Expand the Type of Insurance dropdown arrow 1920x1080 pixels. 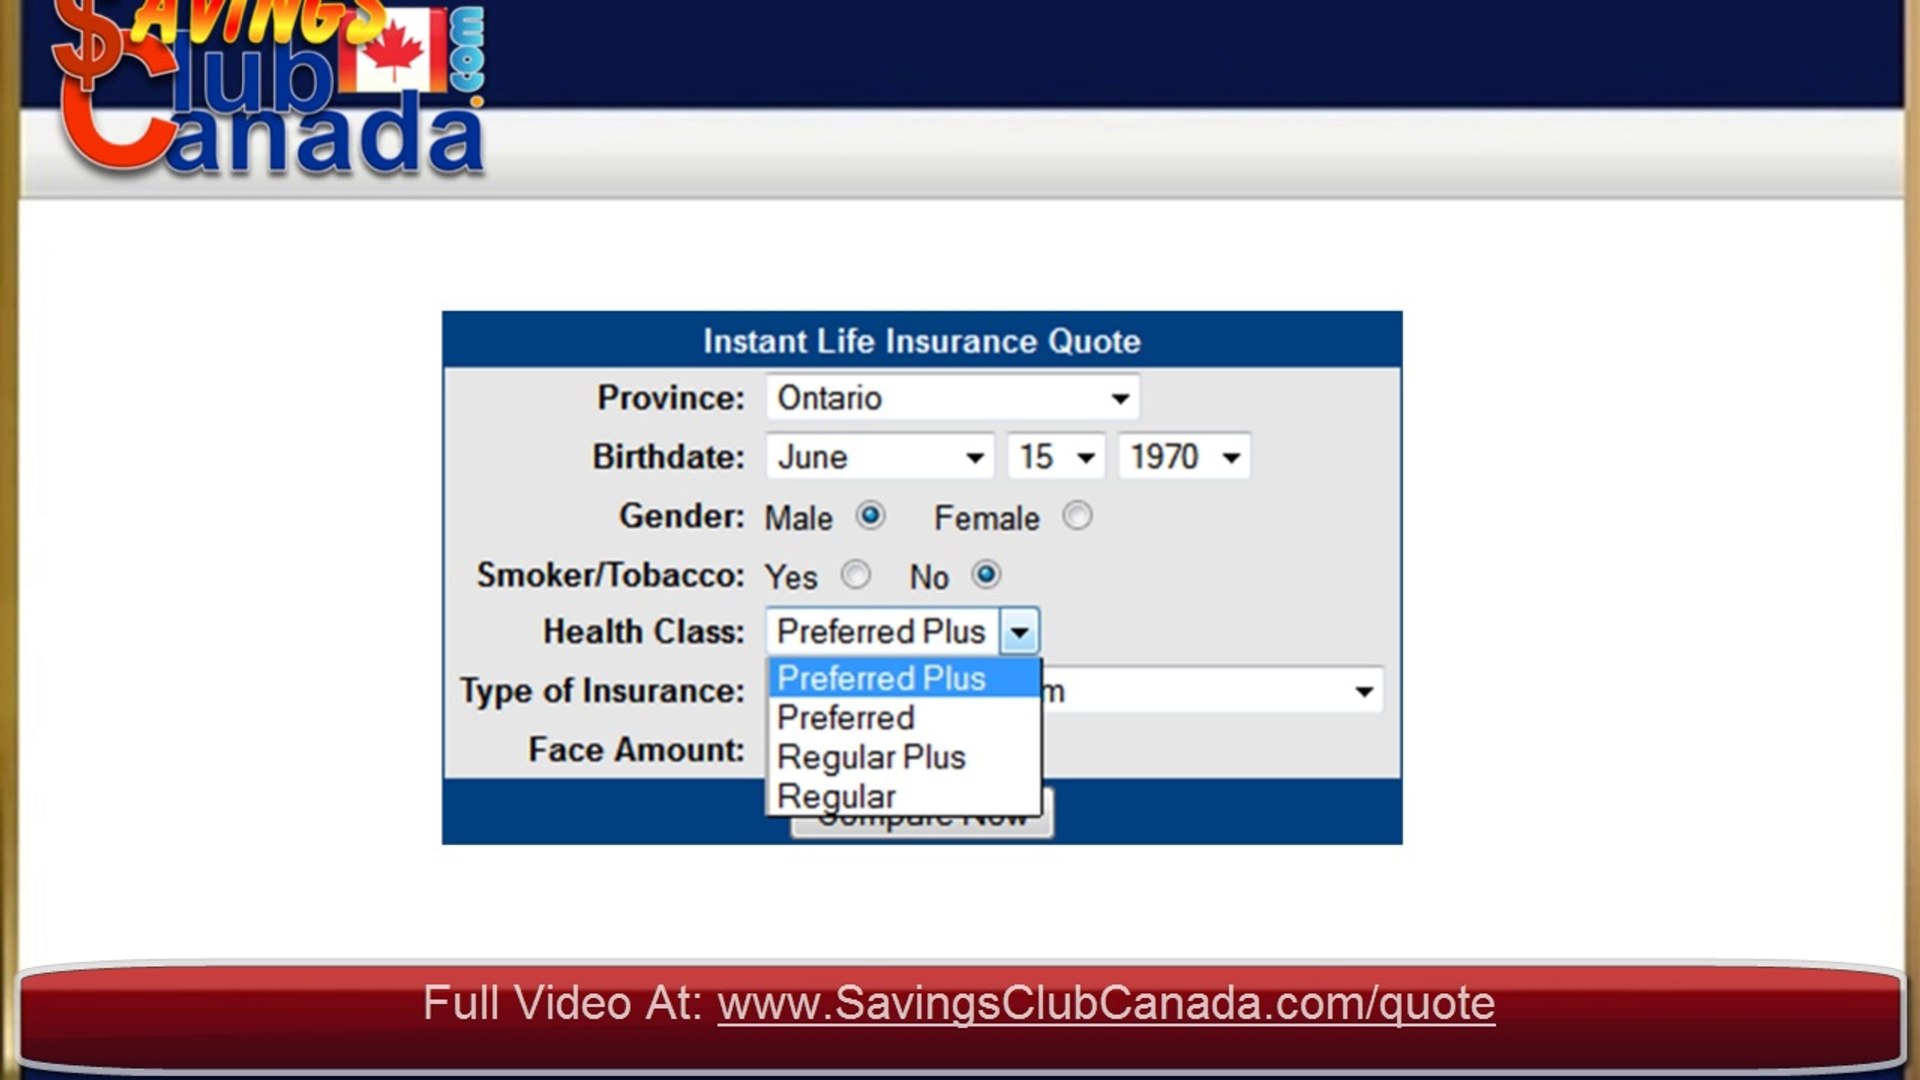[x=1363, y=691]
